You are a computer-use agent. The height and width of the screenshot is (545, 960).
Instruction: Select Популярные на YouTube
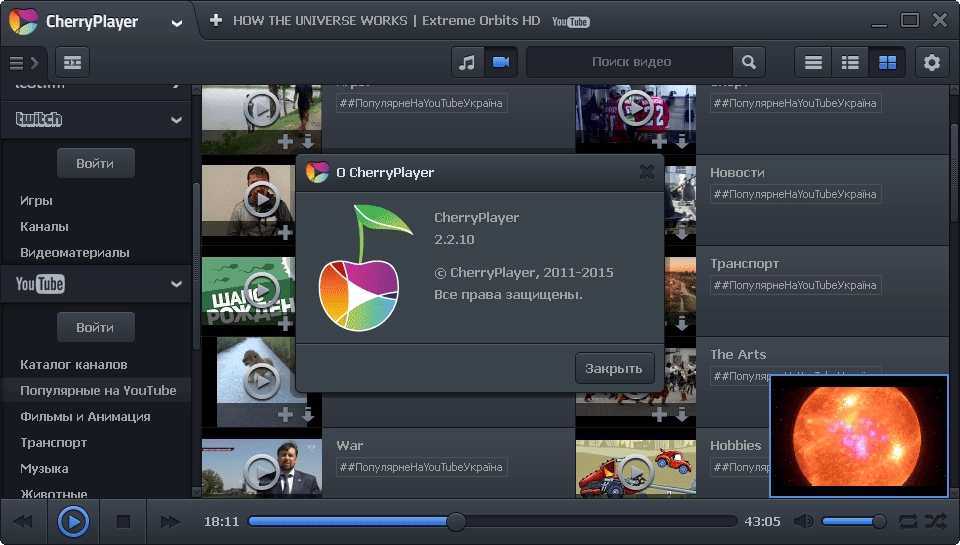coord(98,391)
